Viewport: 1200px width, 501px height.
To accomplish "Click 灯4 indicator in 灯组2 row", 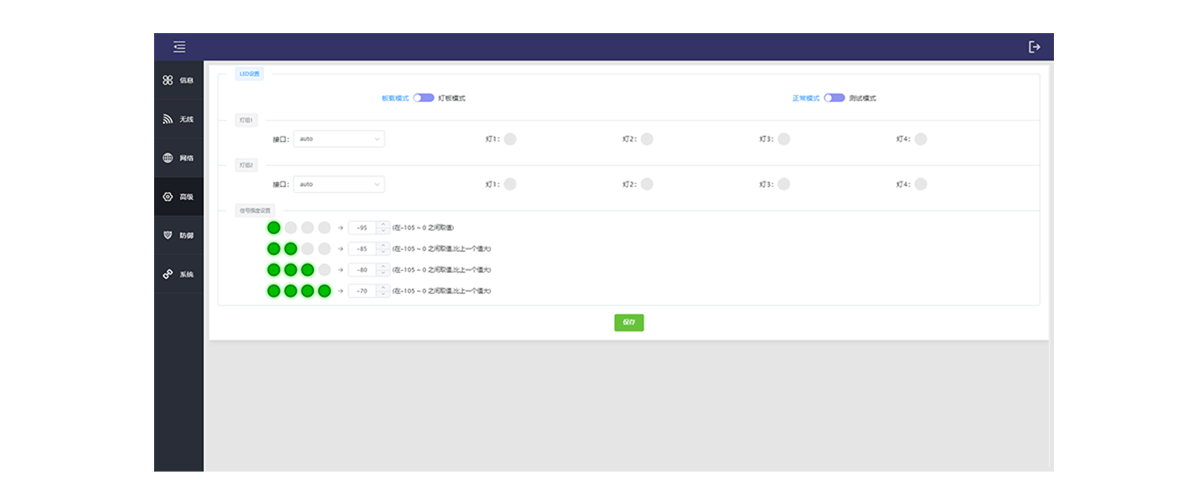I will pyautogui.click(x=920, y=184).
